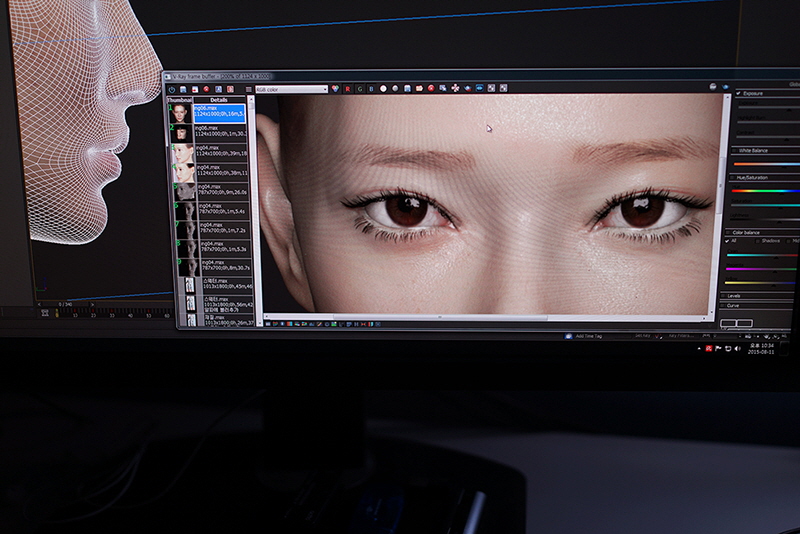Toggle the blue B channel view
Screen dimensions: 800x534
coord(371,89)
